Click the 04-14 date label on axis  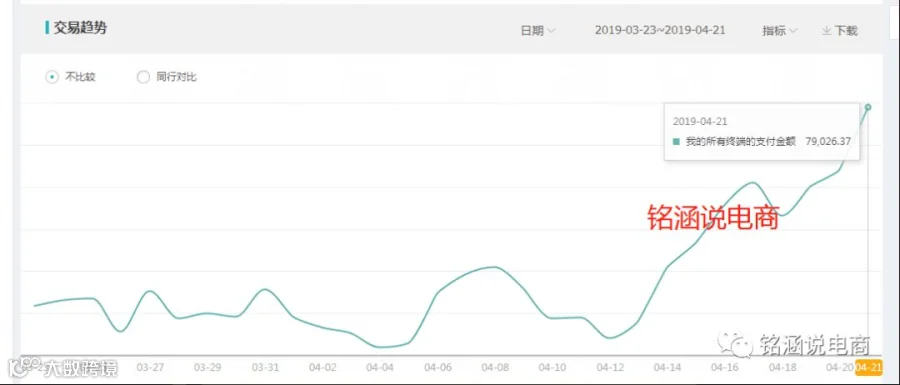pyautogui.click(x=668, y=367)
